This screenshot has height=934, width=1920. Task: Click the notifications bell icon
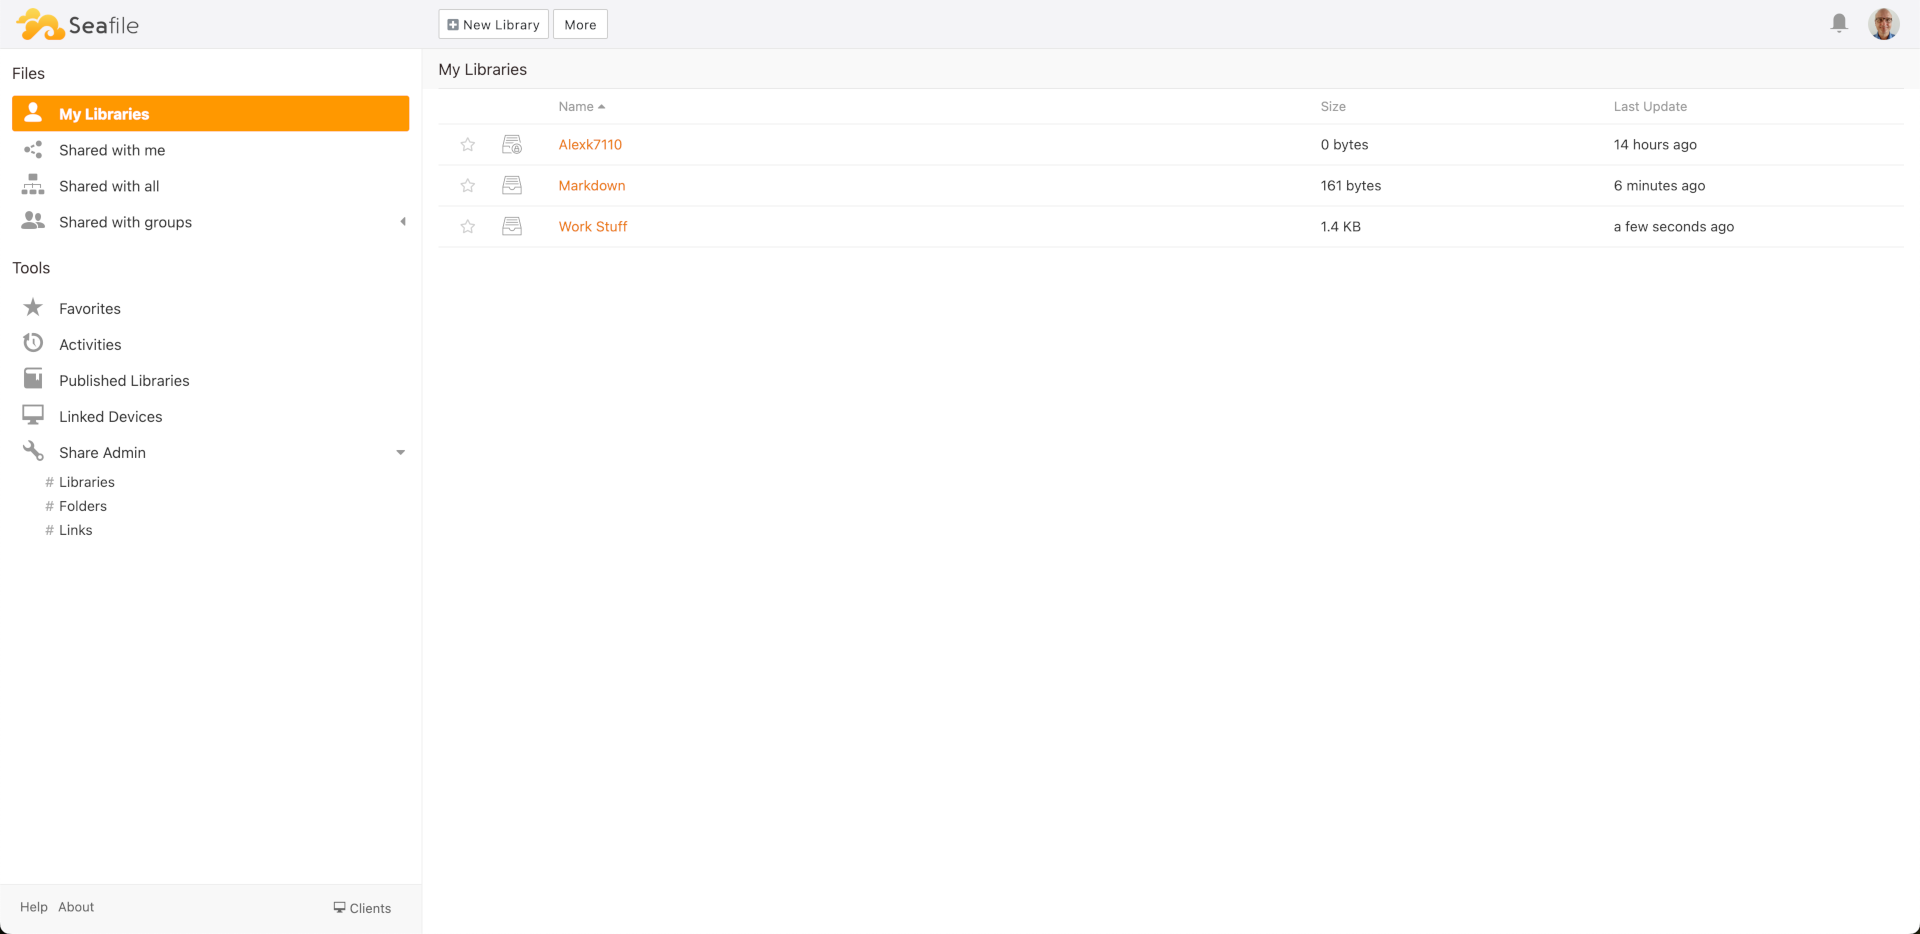(x=1838, y=23)
